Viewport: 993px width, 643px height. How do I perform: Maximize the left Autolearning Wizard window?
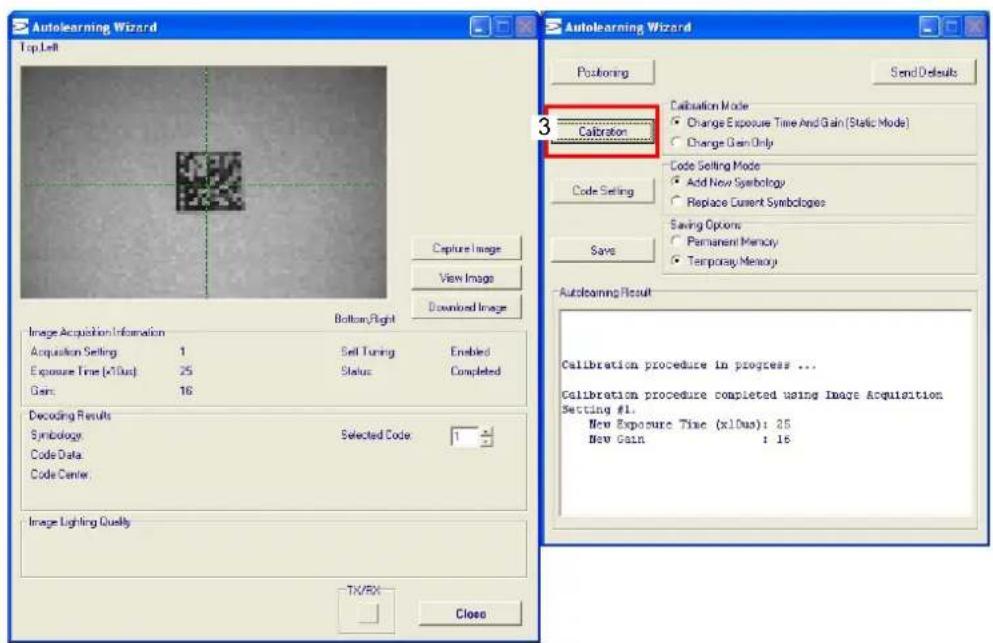(503, 27)
